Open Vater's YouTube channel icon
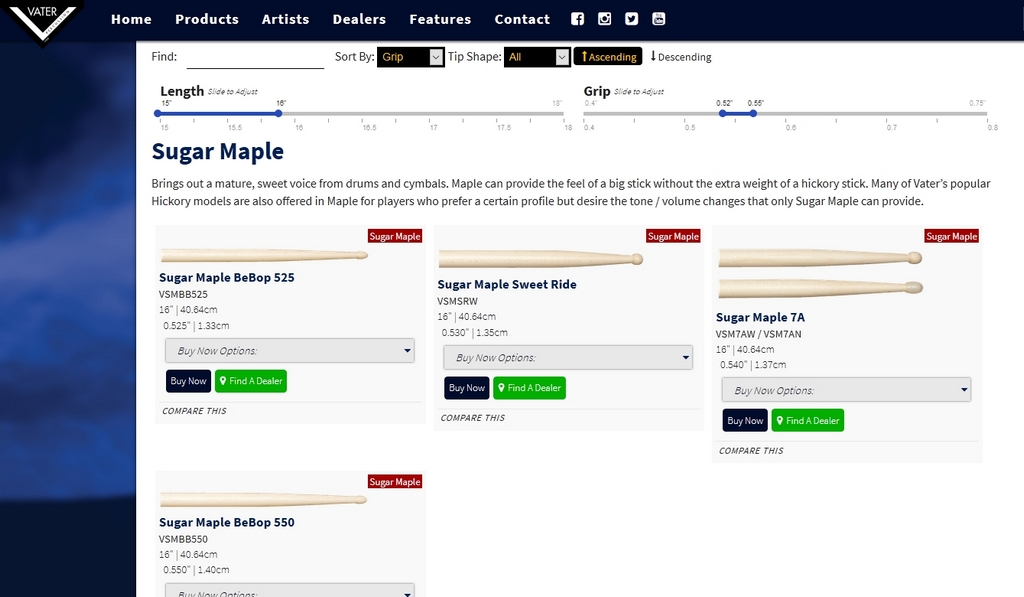The width and height of the screenshot is (1024, 597). point(658,19)
